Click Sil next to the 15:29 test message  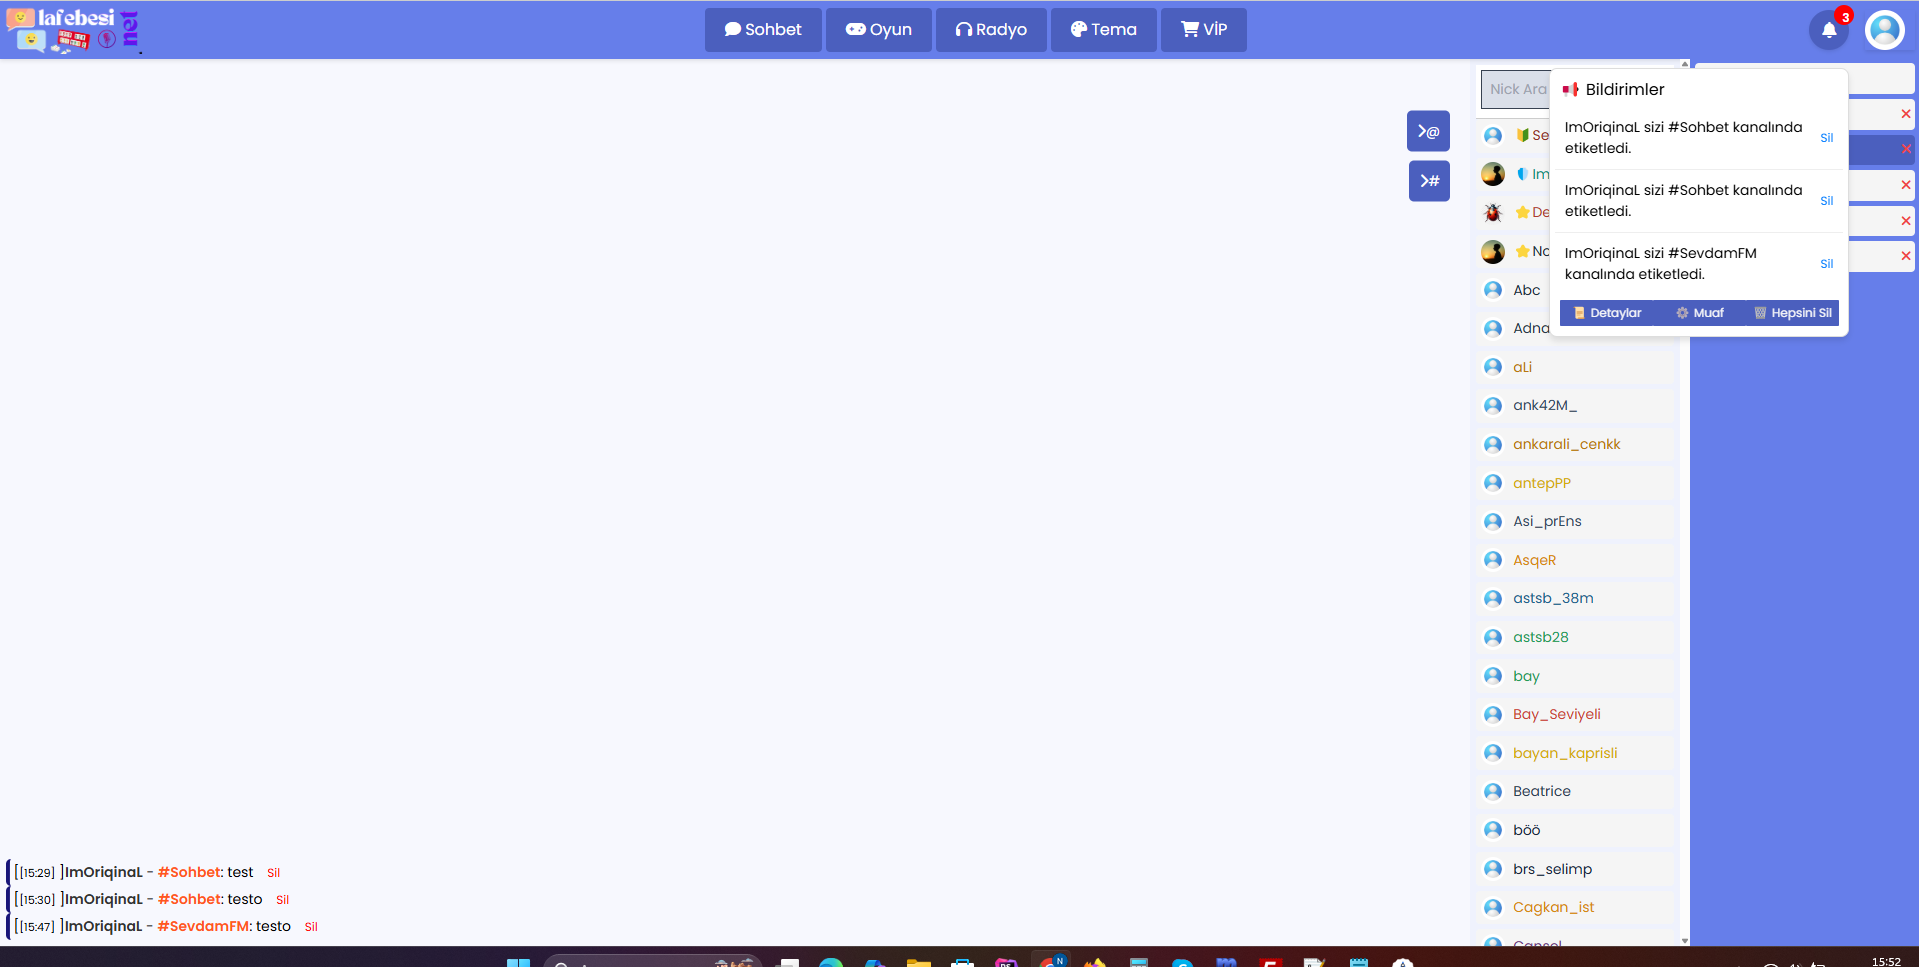click(x=273, y=873)
